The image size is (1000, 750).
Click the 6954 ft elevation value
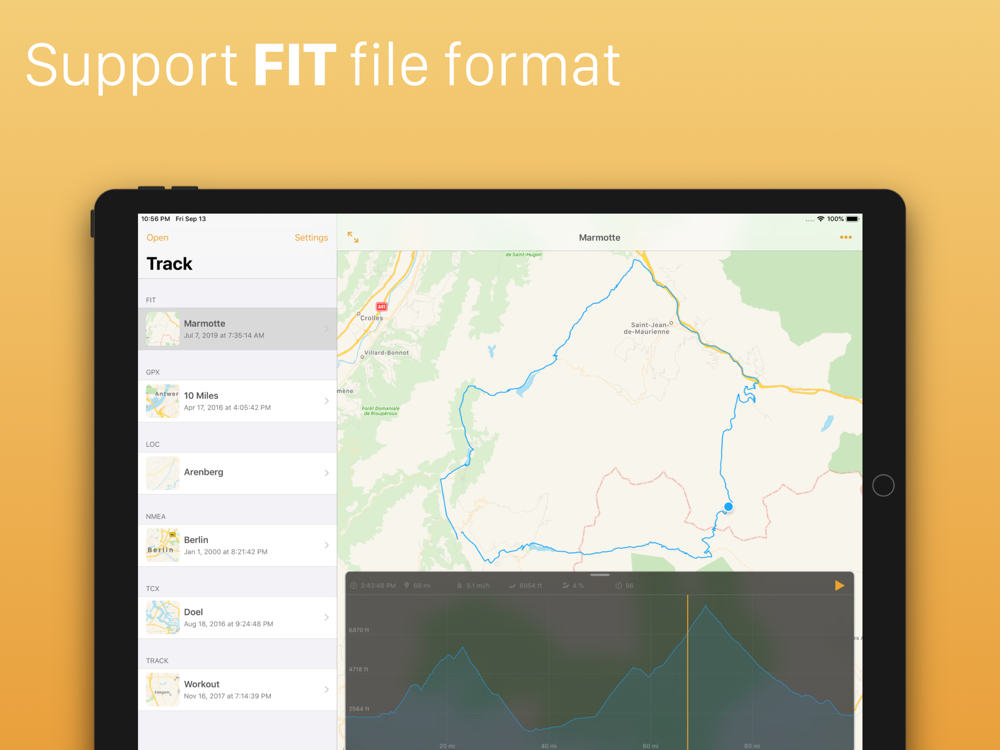tap(530, 585)
